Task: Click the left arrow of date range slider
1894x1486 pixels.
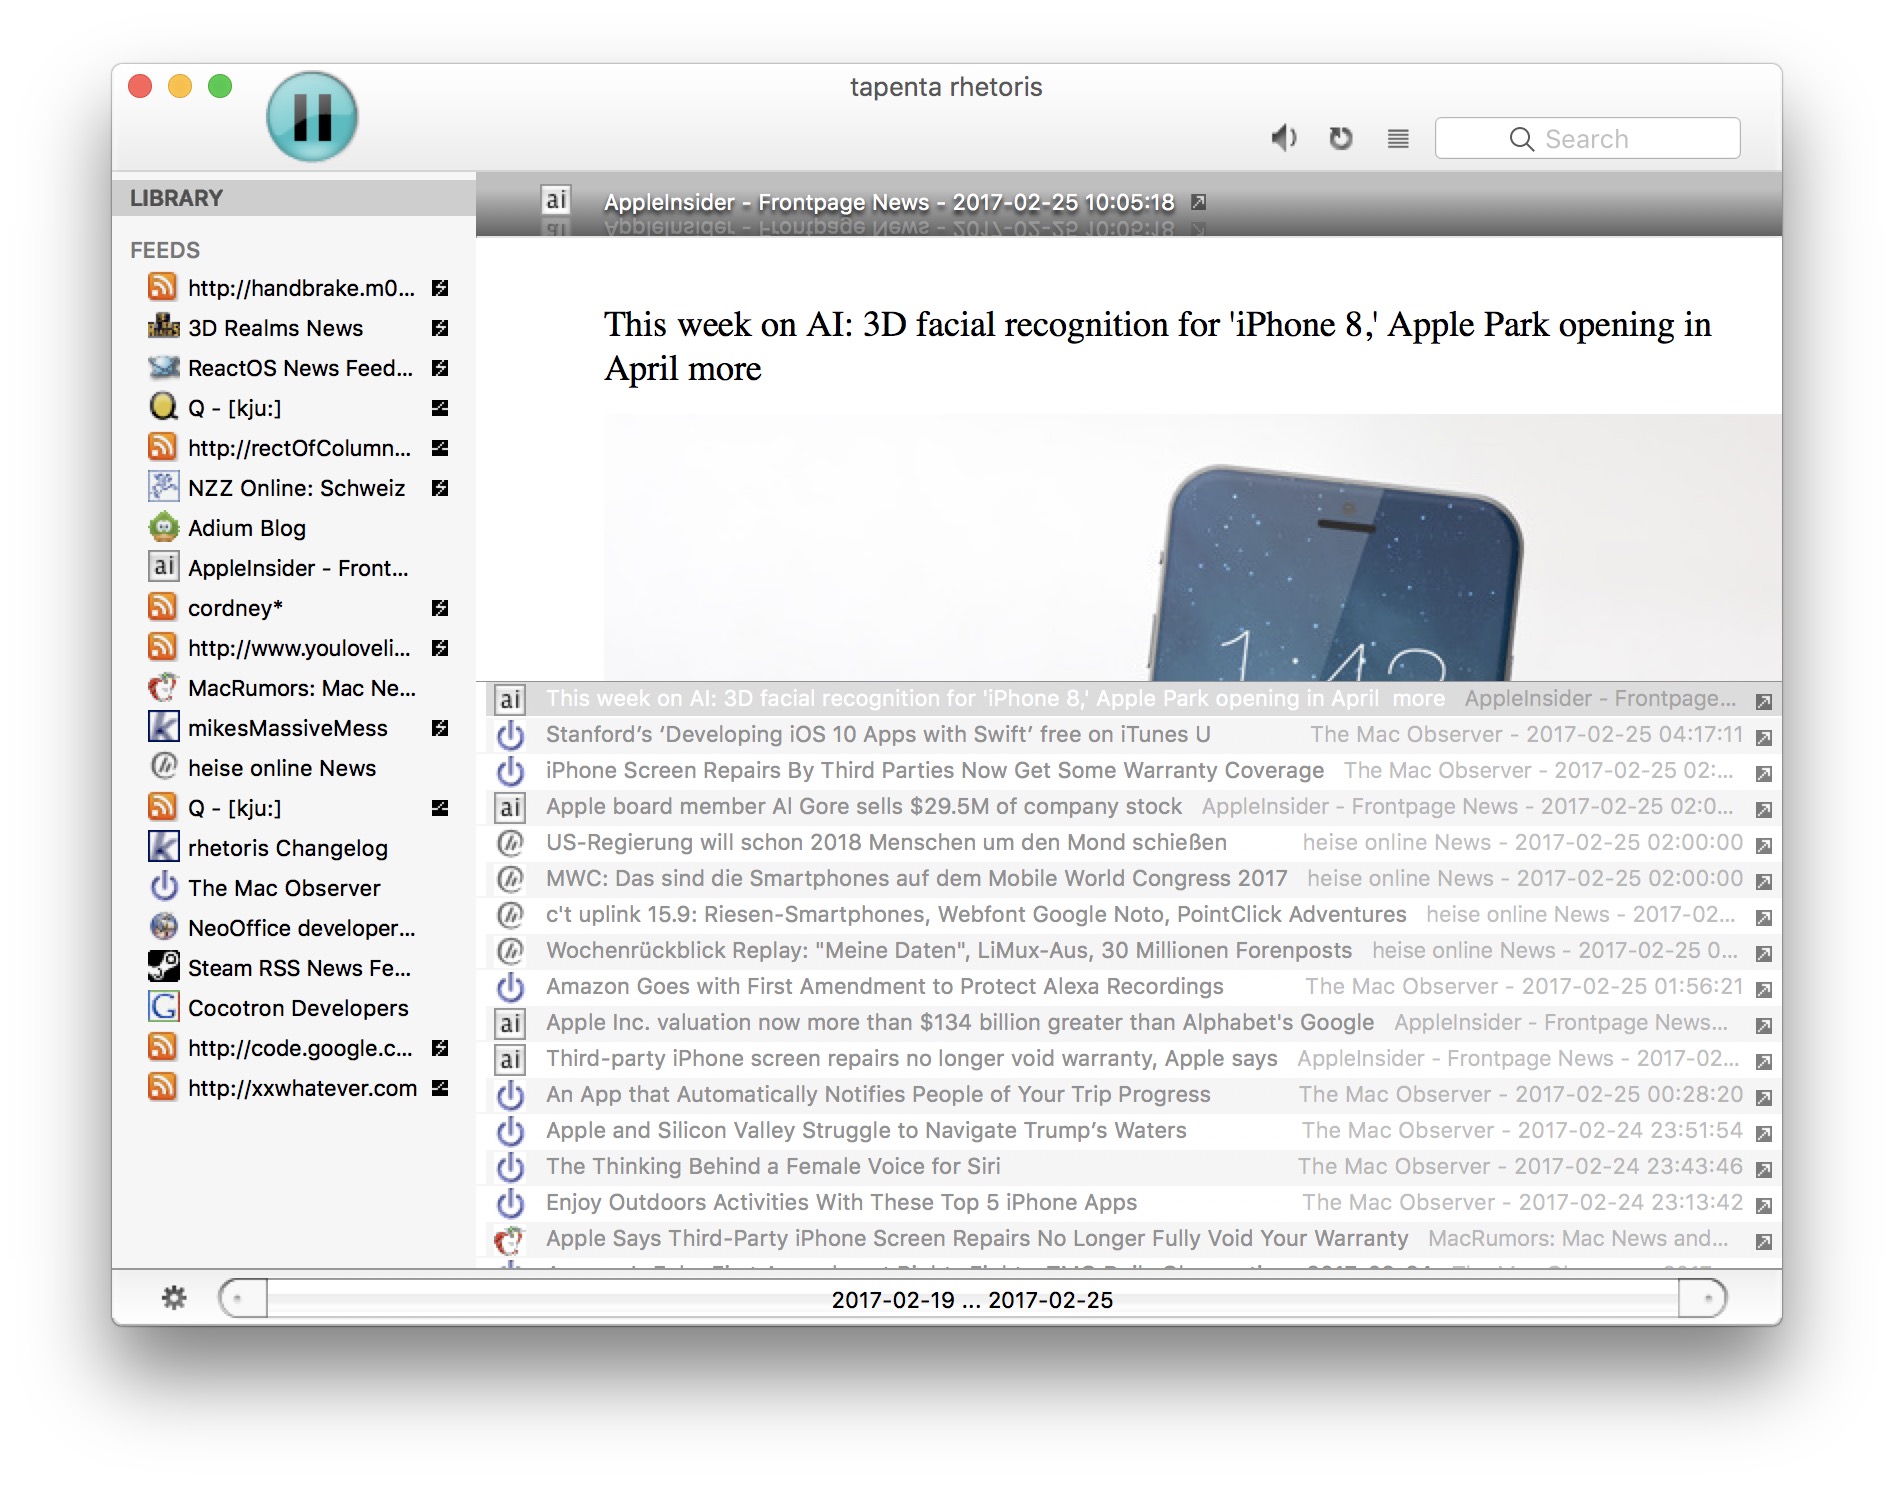Action: [243, 1299]
